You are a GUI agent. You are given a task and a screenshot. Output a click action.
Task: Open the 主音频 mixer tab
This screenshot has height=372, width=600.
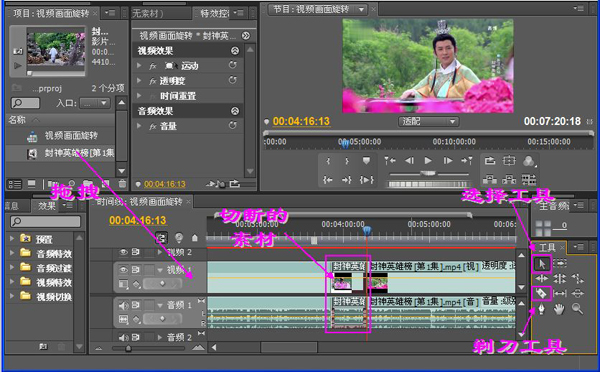click(x=554, y=206)
